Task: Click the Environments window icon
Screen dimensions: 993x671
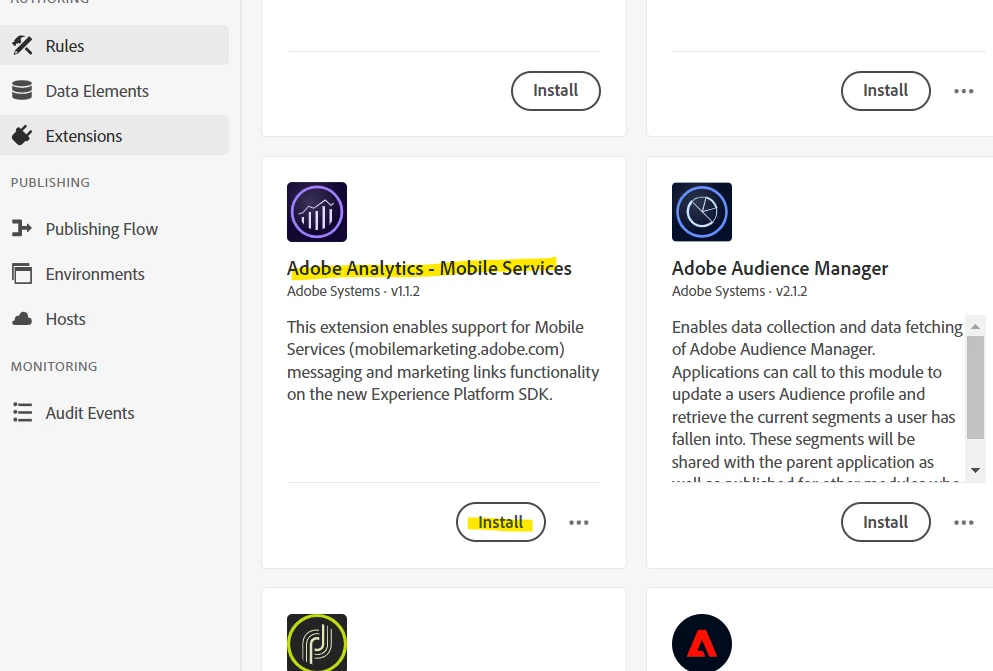Action: [x=22, y=273]
